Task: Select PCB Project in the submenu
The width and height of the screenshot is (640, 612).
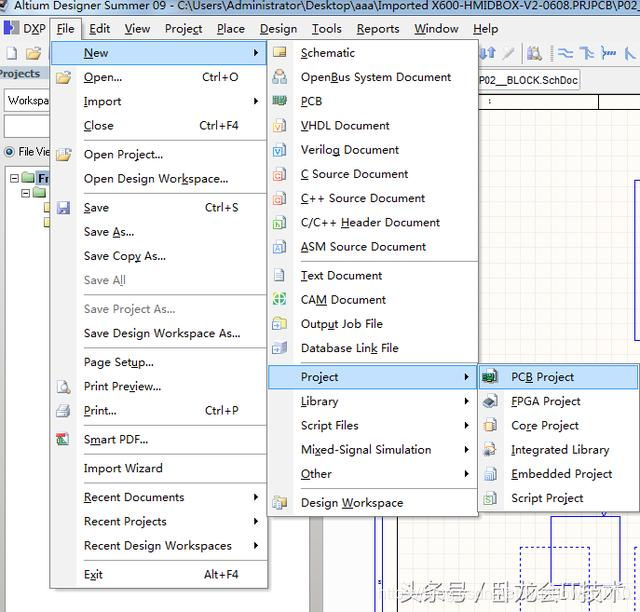Action: [558, 377]
